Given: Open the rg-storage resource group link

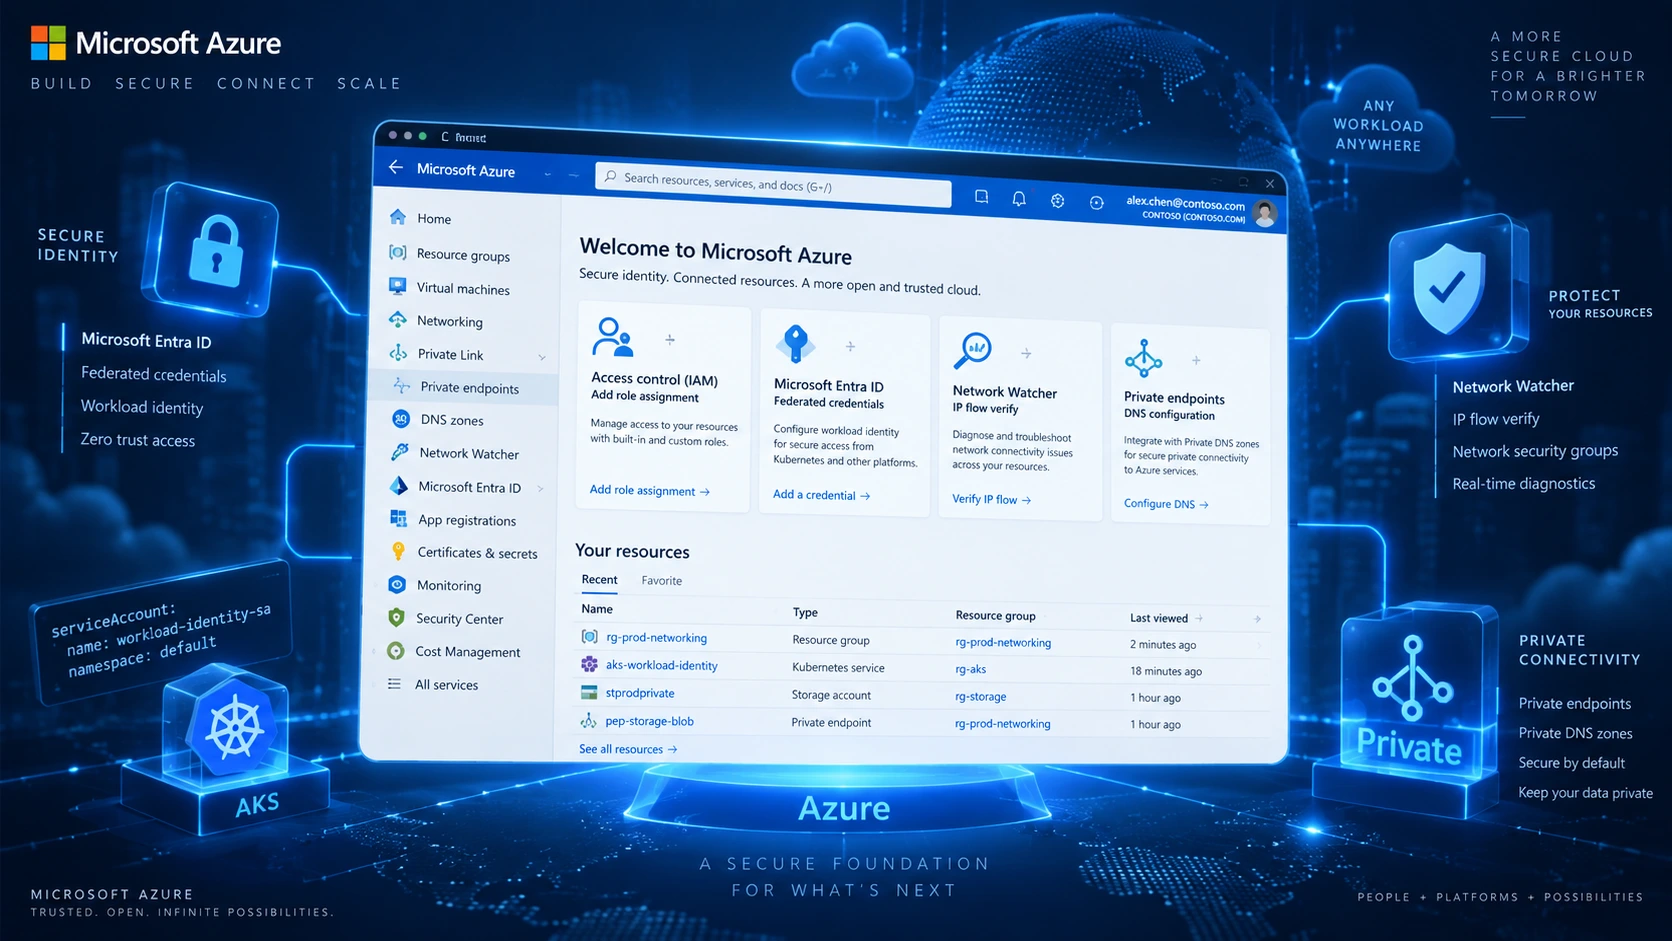Looking at the screenshot, I should 981,697.
